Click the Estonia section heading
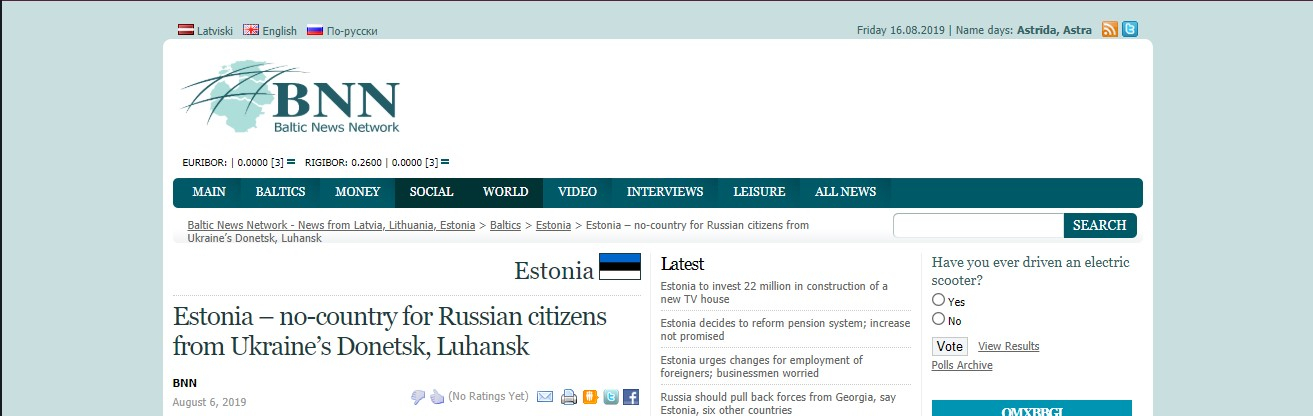This screenshot has width=1313, height=416. click(554, 271)
